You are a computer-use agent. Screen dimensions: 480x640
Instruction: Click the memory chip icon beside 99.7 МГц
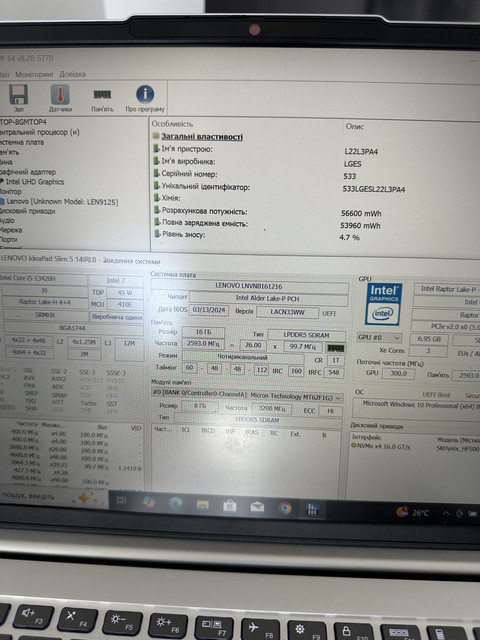pos(336,348)
